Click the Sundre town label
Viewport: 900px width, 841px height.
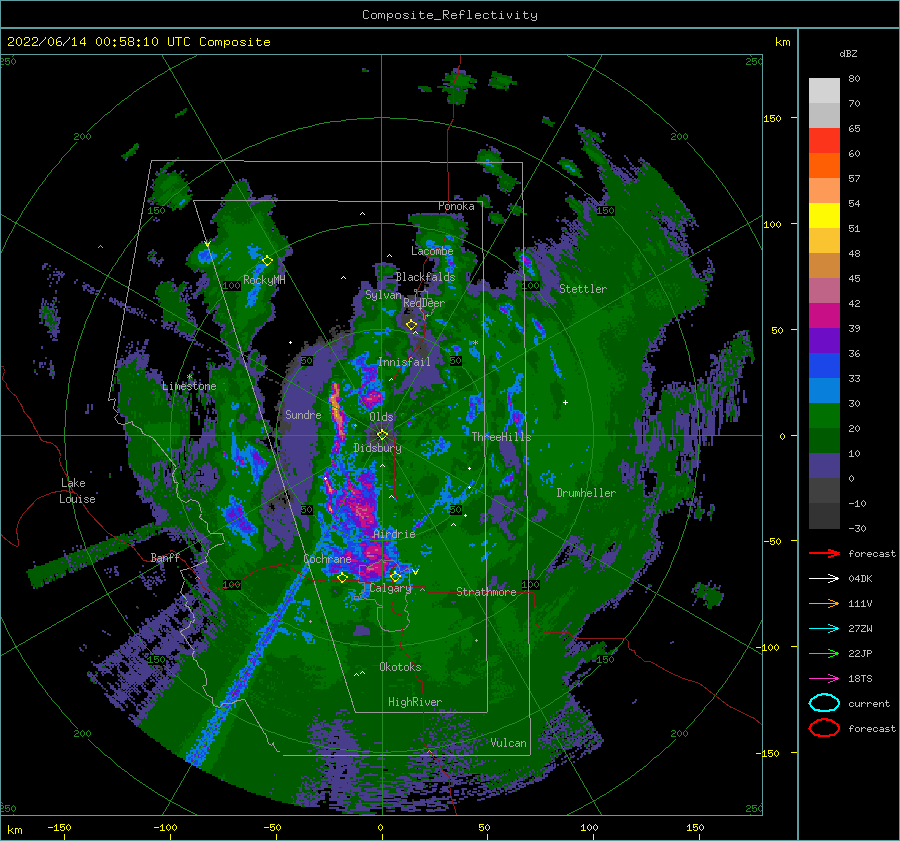pyautogui.click(x=303, y=415)
